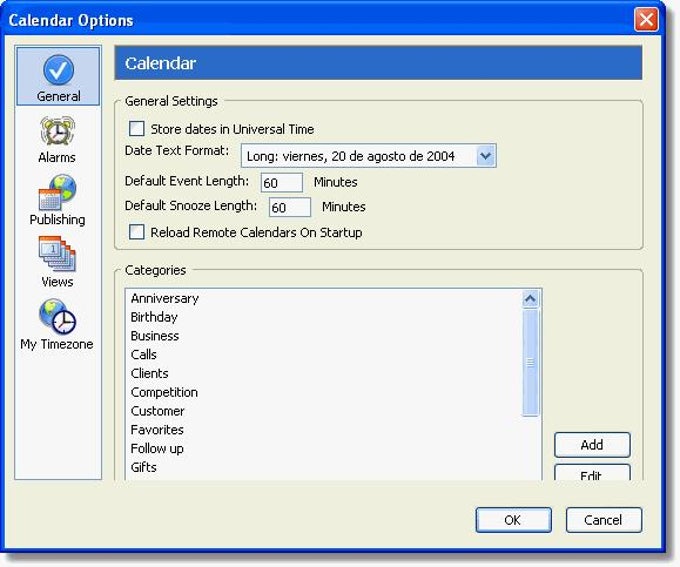Select the Birthday category
680x567 pixels.
point(154,317)
